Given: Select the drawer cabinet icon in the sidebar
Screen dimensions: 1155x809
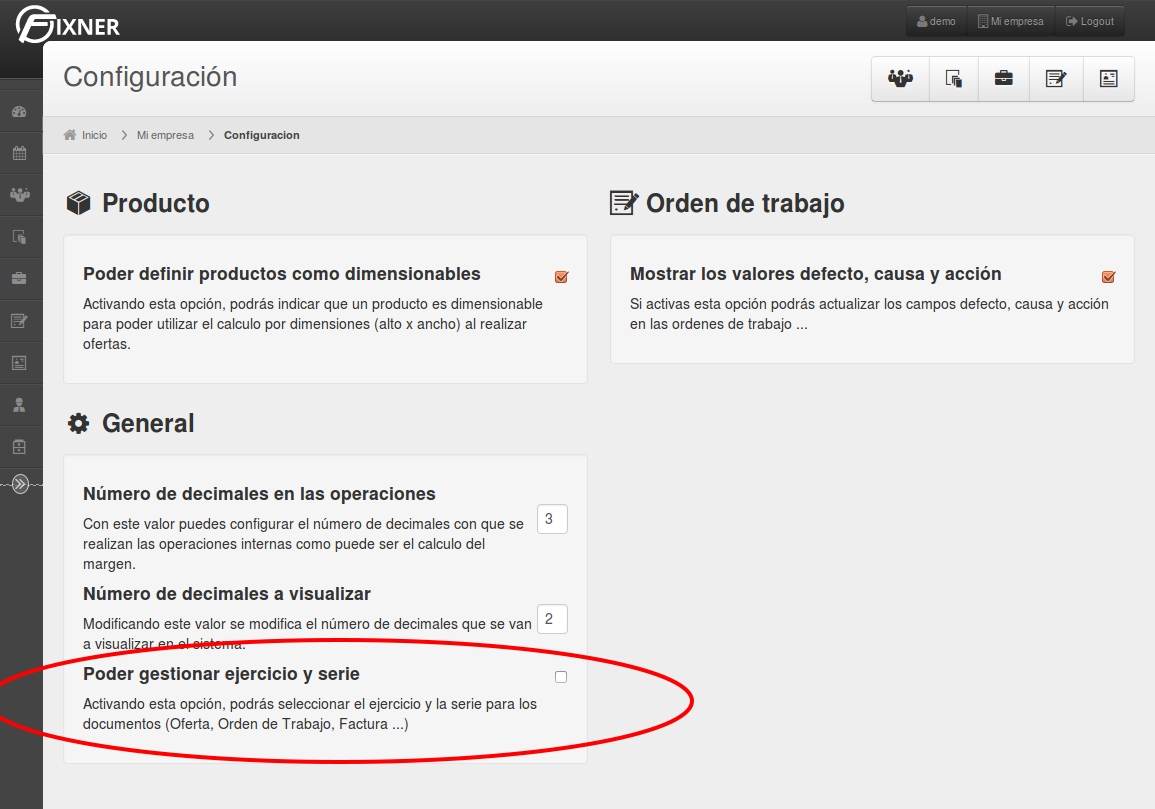Looking at the screenshot, I should 19,446.
